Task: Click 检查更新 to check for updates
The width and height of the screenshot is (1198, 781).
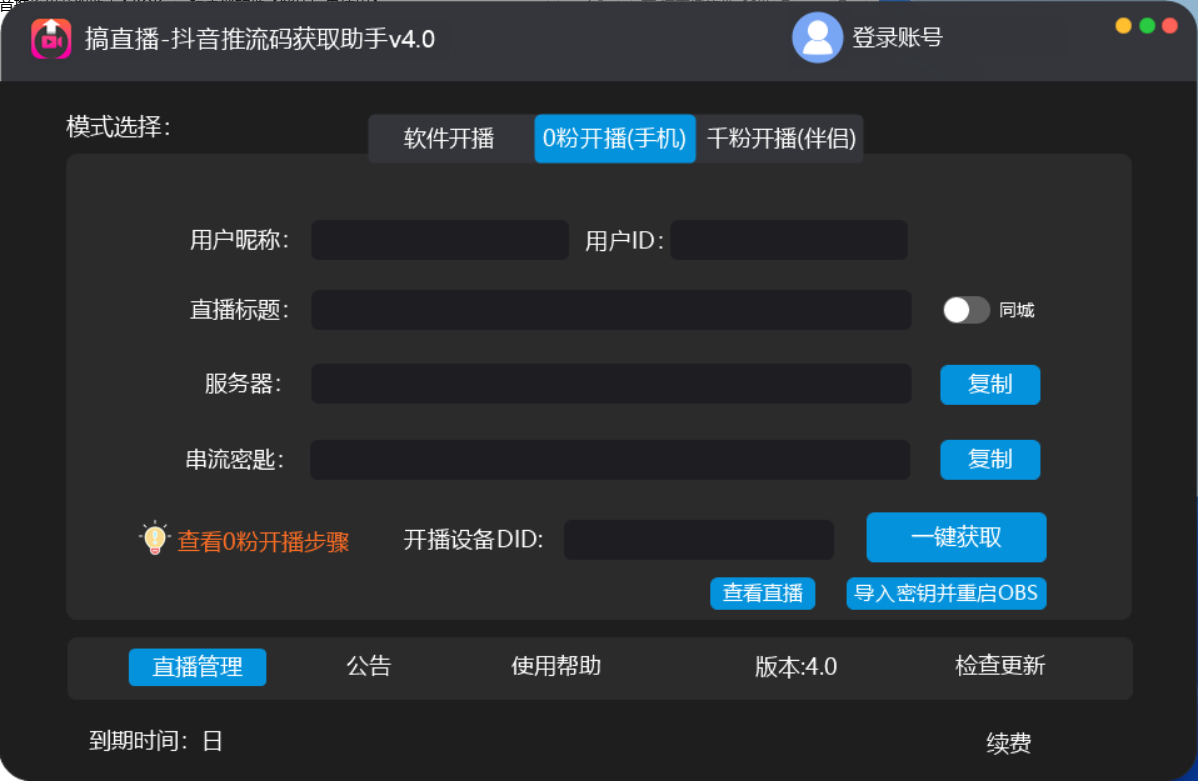Action: coord(1000,667)
